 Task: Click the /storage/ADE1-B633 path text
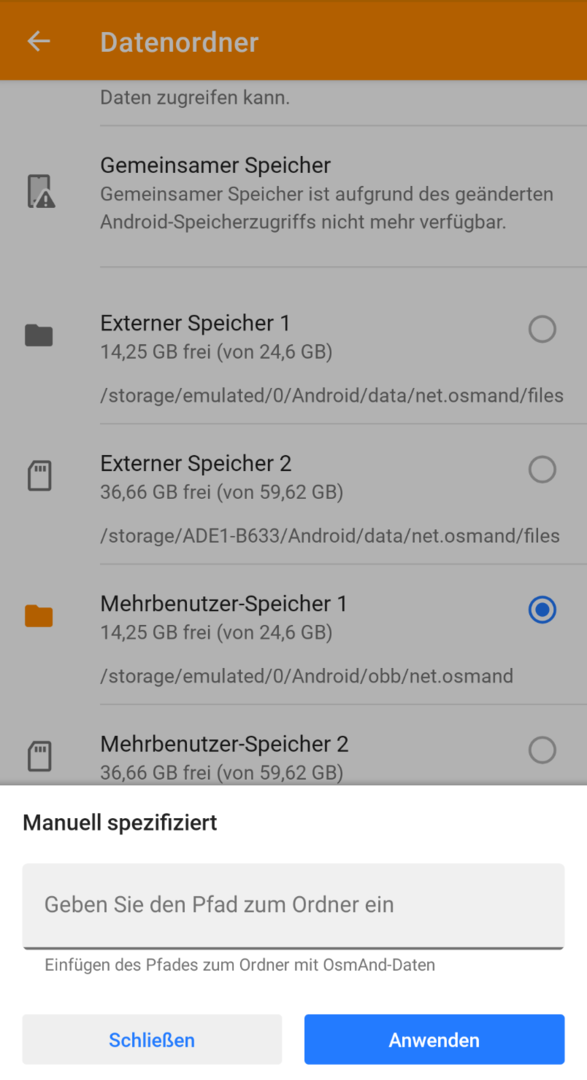[330, 536]
